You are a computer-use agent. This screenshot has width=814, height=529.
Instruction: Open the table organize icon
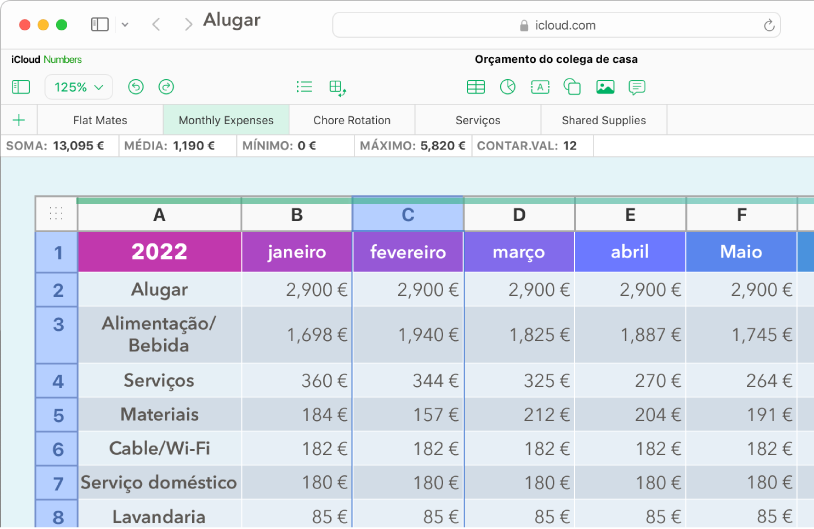pyautogui.click(x=337, y=88)
